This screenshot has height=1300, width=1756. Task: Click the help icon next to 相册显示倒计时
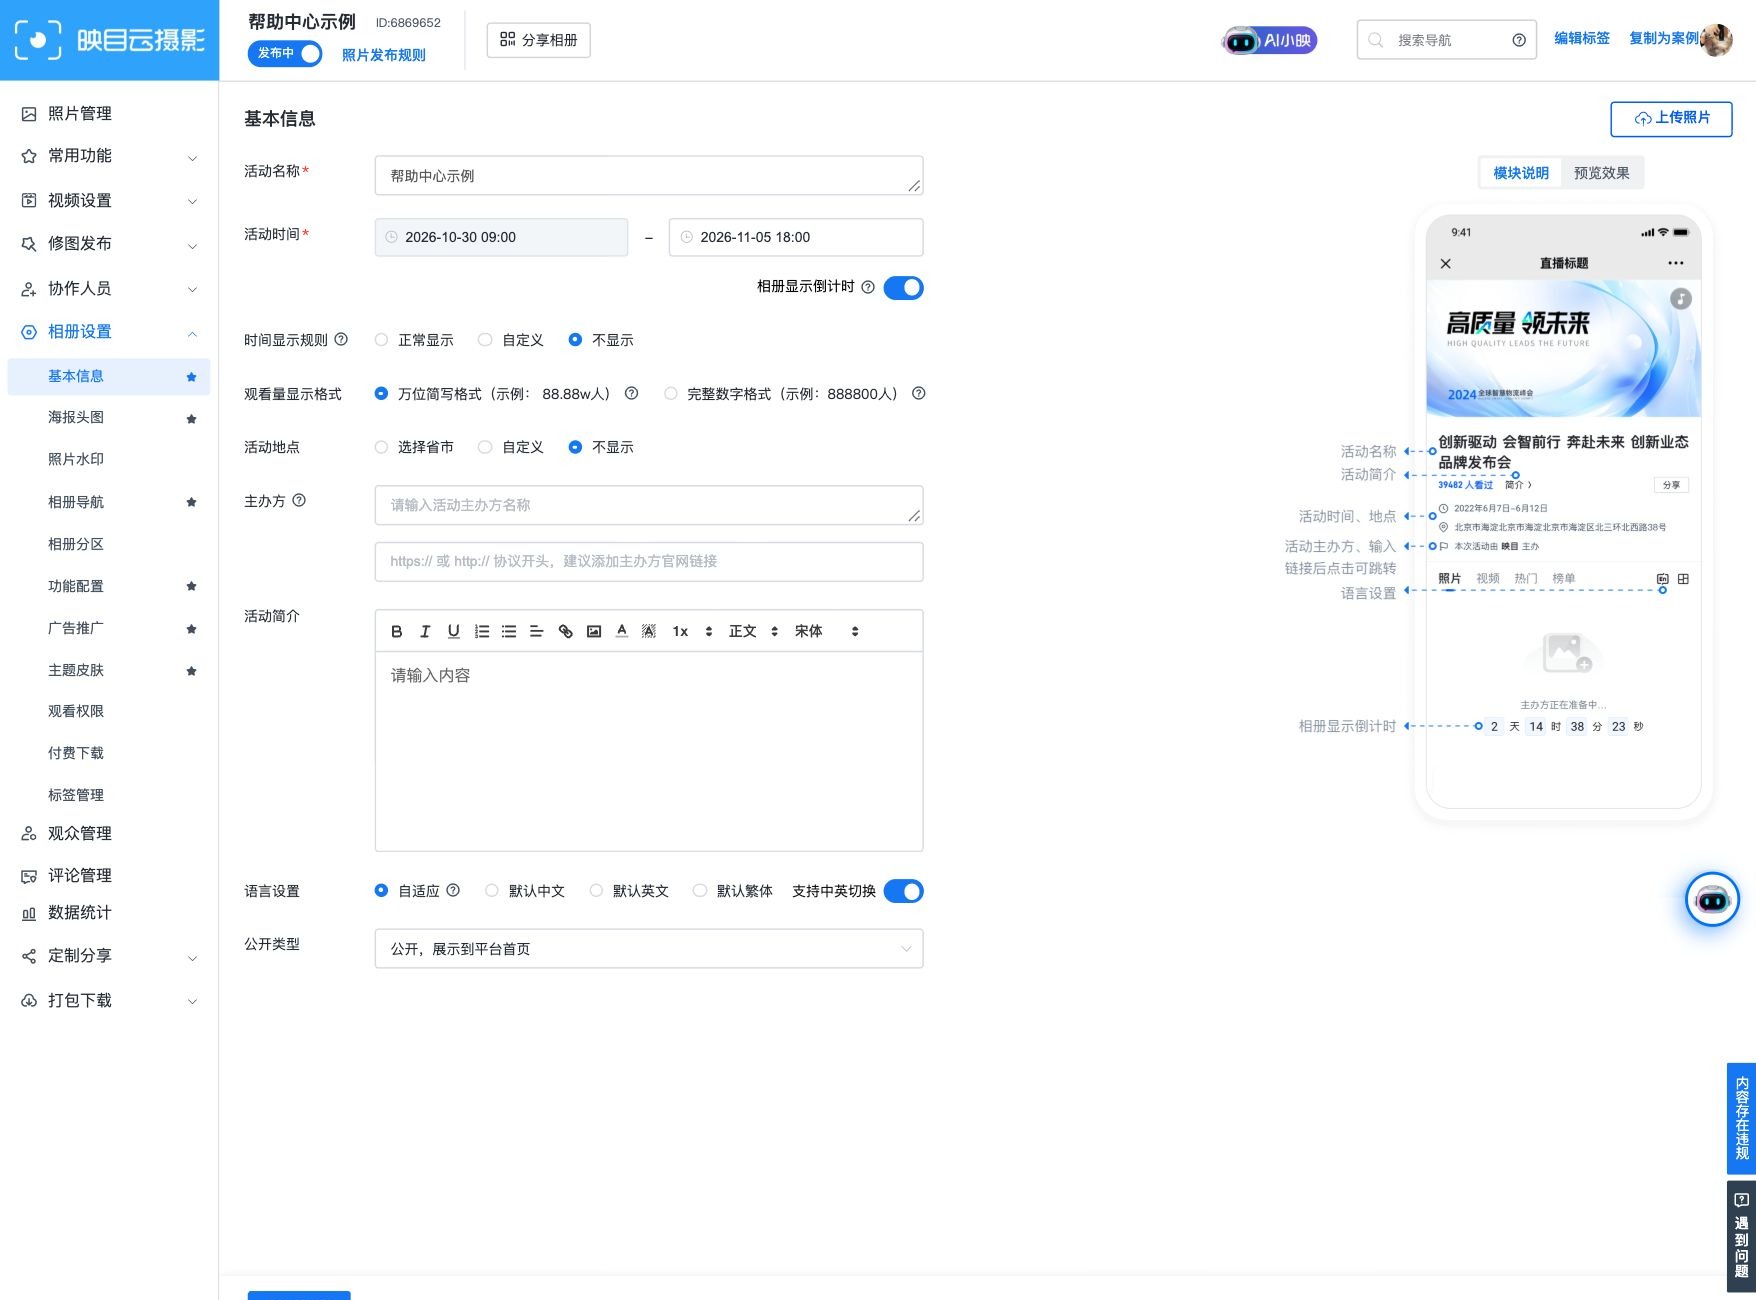pos(868,287)
